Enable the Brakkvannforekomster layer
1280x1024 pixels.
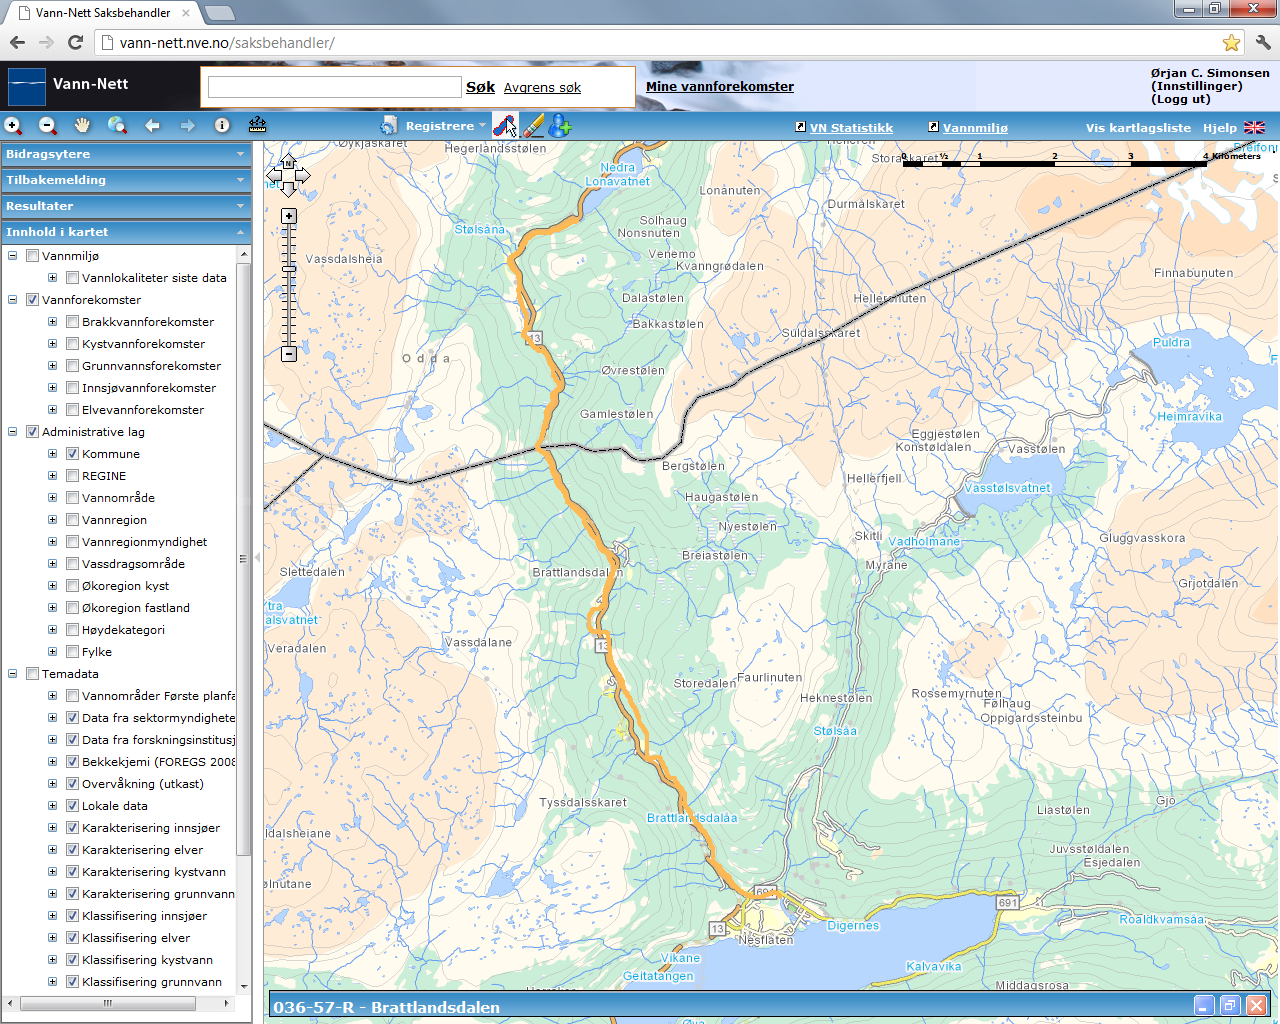pos(72,322)
